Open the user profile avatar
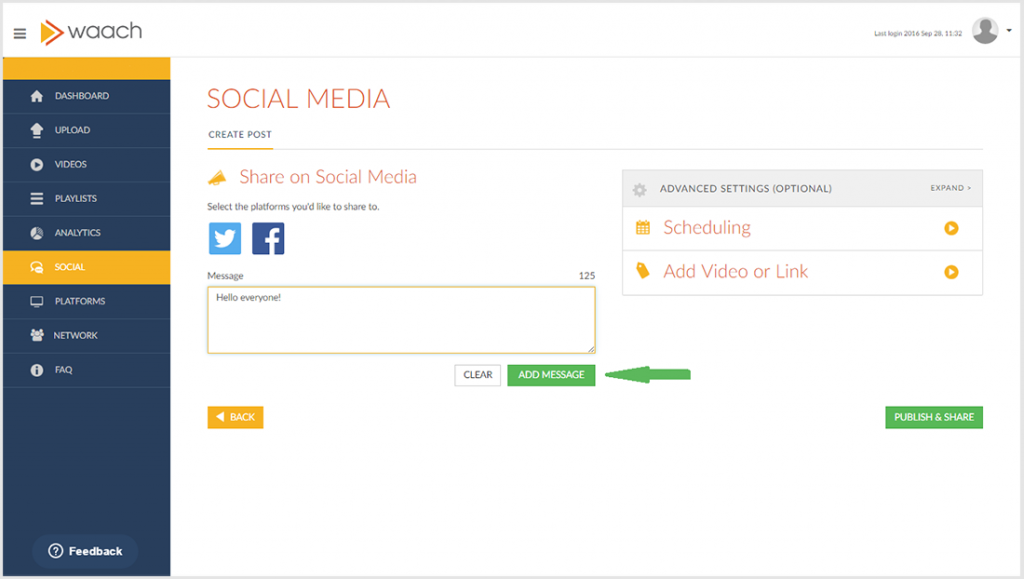The image size is (1024, 579). pyautogui.click(x=985, y=31)
